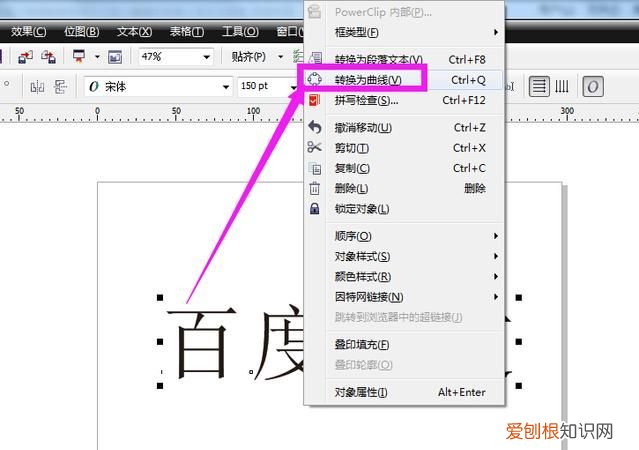Screen dimensions: 639x450
Task: Open the 位图(B) menu
Action: [82, 31]
